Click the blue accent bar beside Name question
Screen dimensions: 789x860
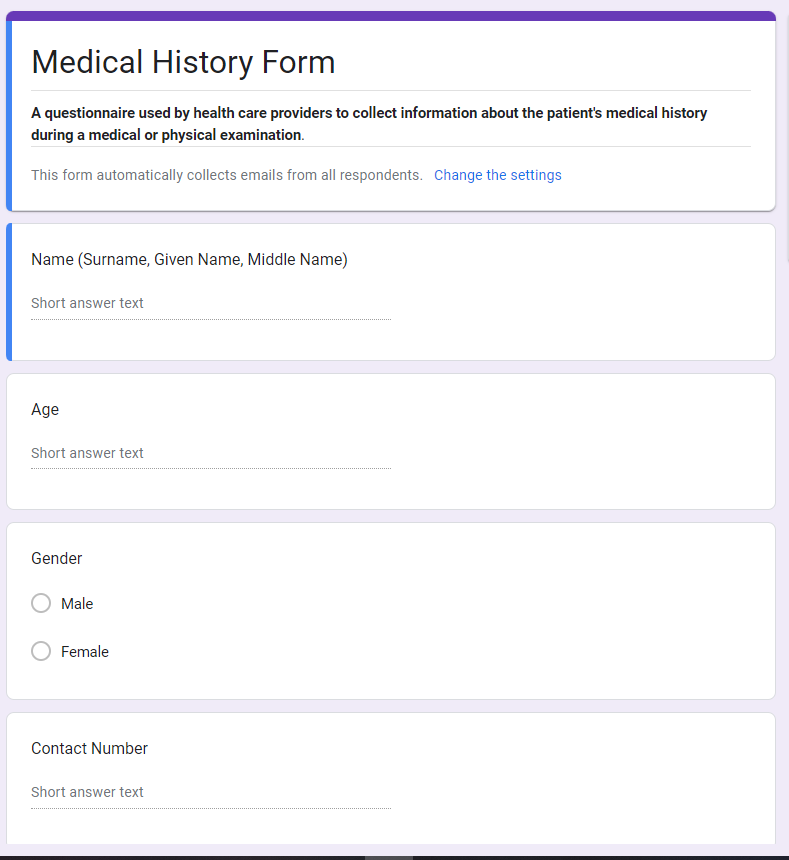coord(9,291)
